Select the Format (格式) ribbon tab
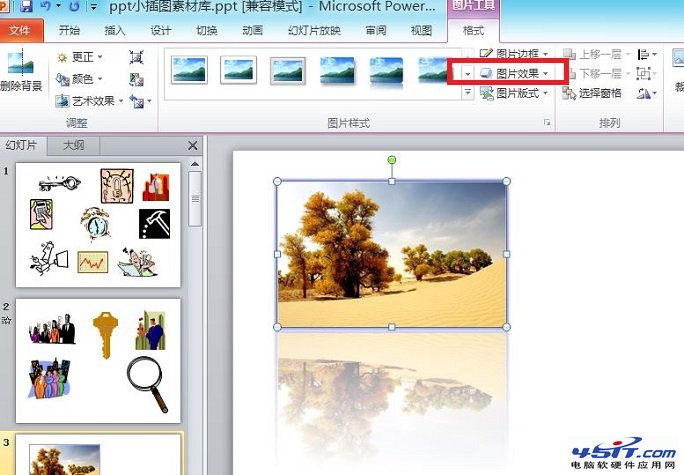The width and height of the screenshot is (684, 475). click(473, 31)
